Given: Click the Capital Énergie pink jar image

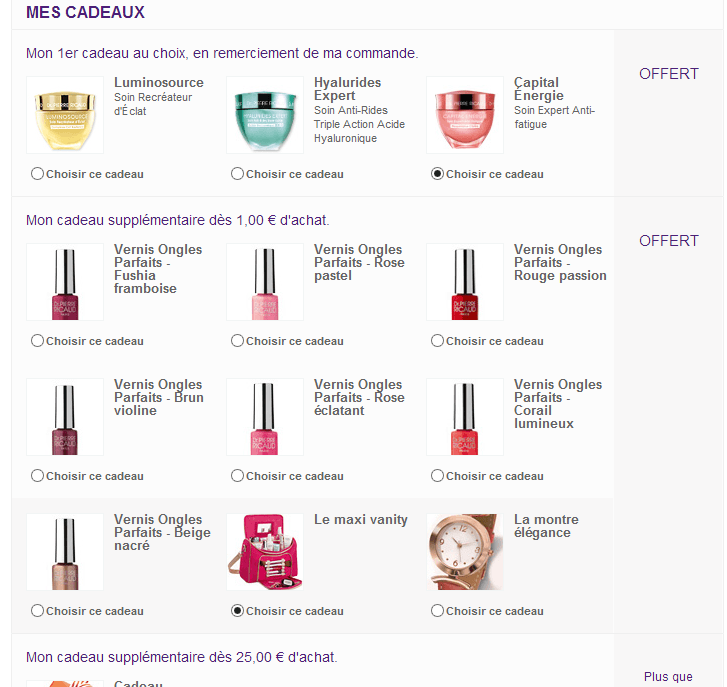Looking at the screenshot, I should click(x=465, y=115).
